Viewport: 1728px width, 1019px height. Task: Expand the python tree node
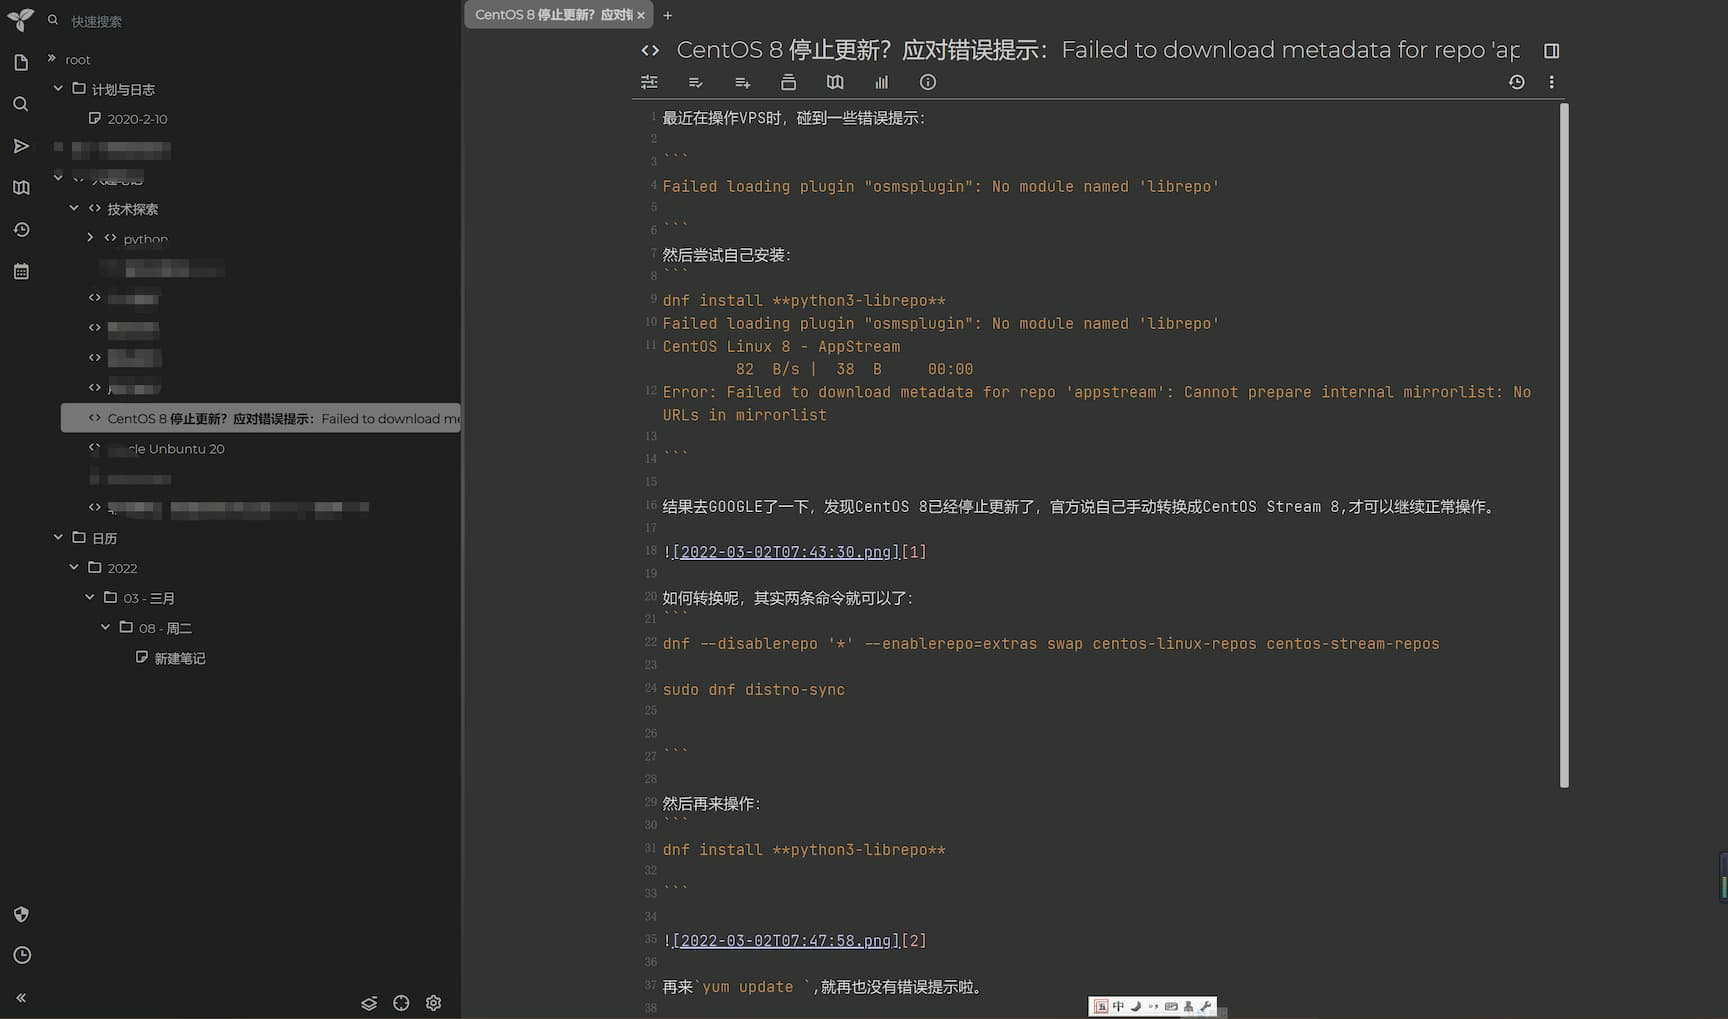[90, 238]
